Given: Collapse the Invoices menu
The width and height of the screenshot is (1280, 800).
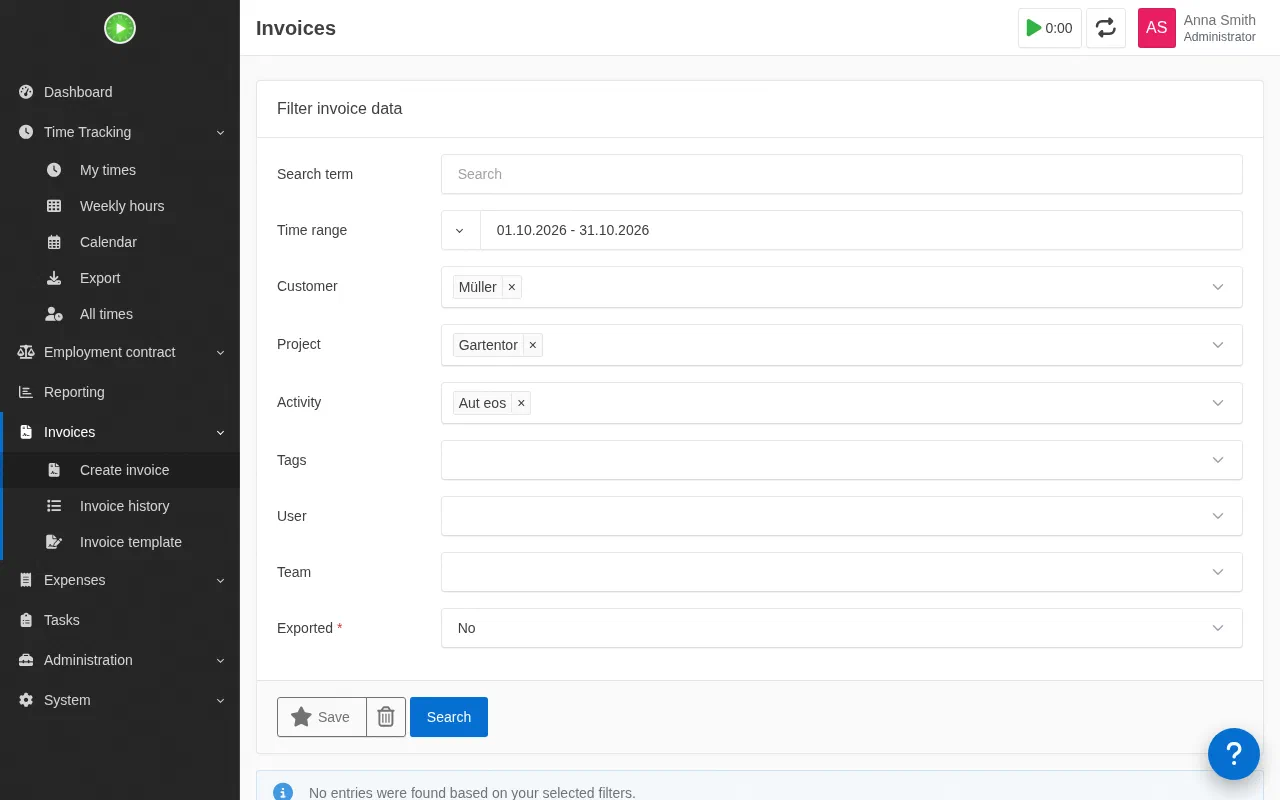Looking at the screenshot, I should coord(120,432).
